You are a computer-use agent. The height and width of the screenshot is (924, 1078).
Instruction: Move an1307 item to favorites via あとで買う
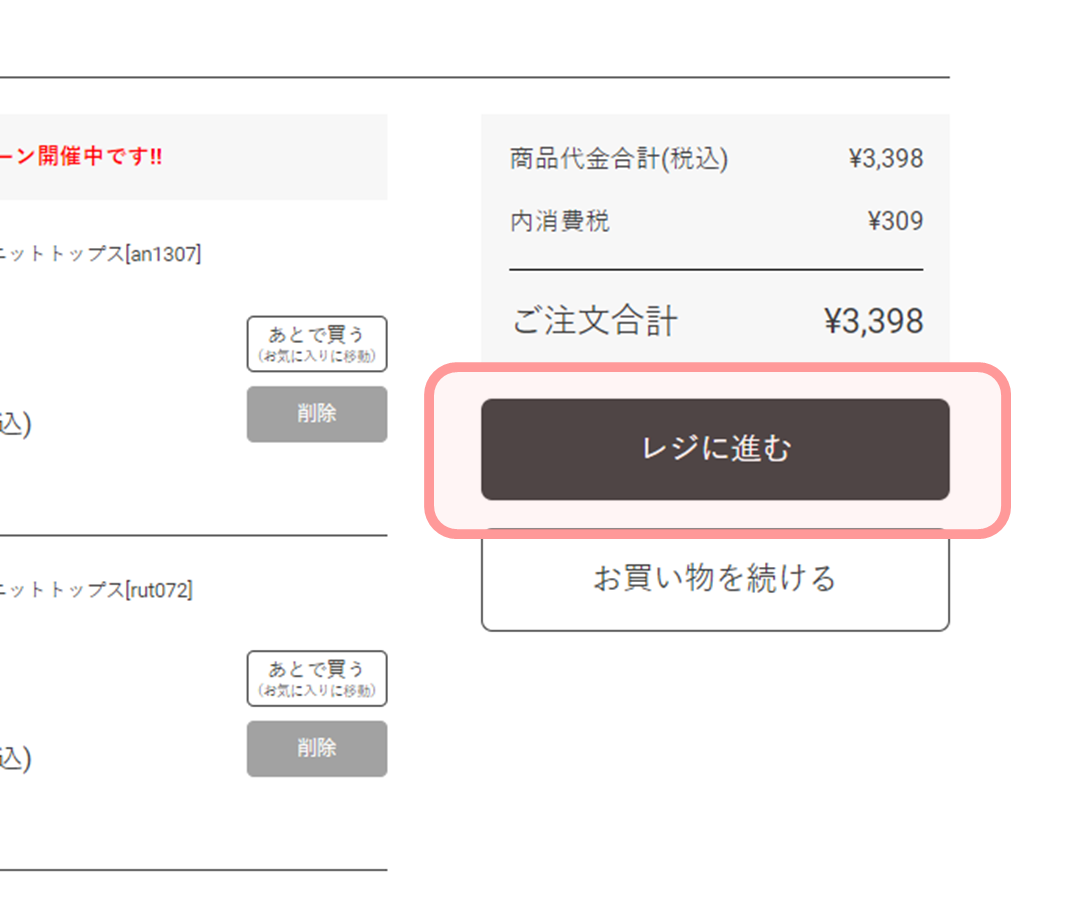point(317,344)
